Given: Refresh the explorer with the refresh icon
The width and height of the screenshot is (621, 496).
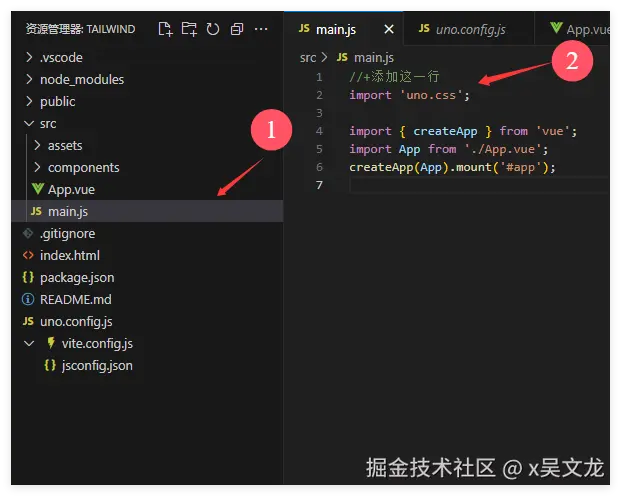Looking at the screenshot, I should tap(213, 29).
